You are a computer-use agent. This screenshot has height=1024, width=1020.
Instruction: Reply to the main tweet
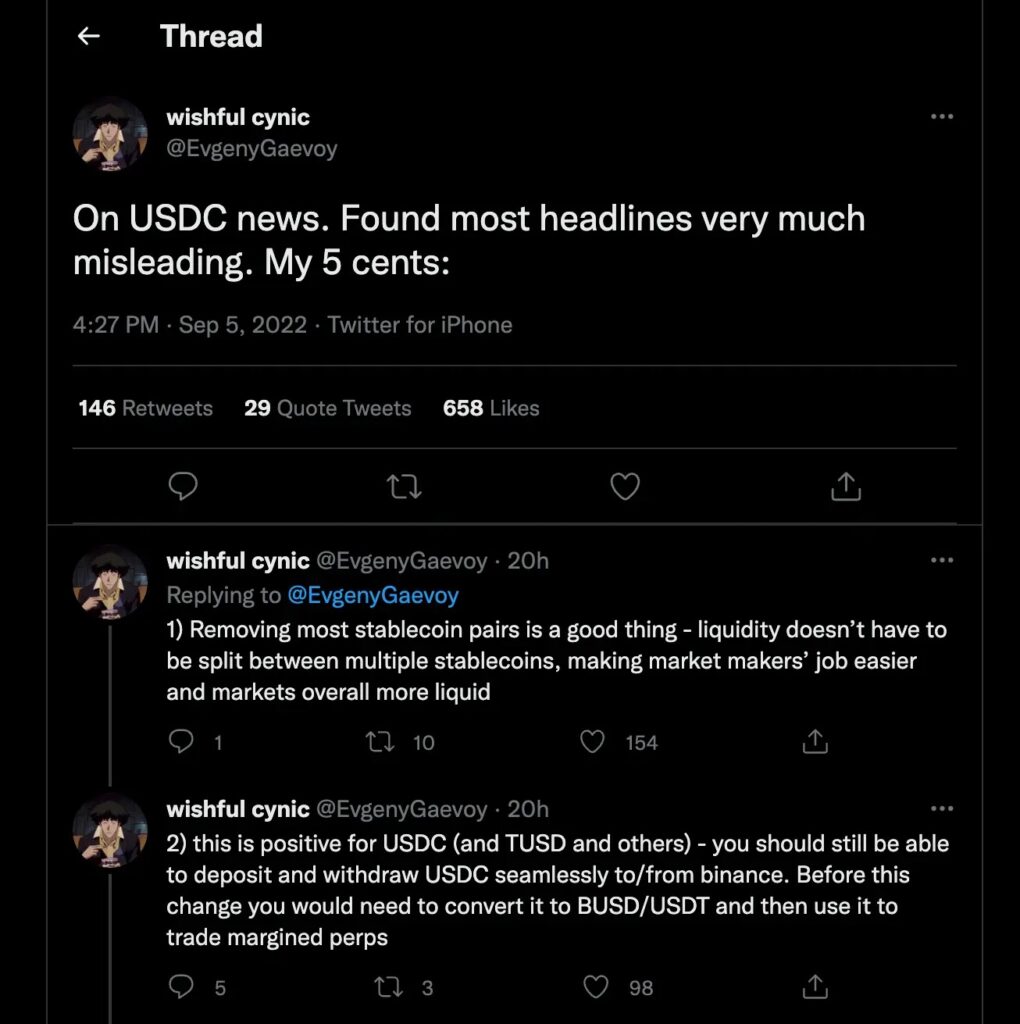click(x=182, y=487)
